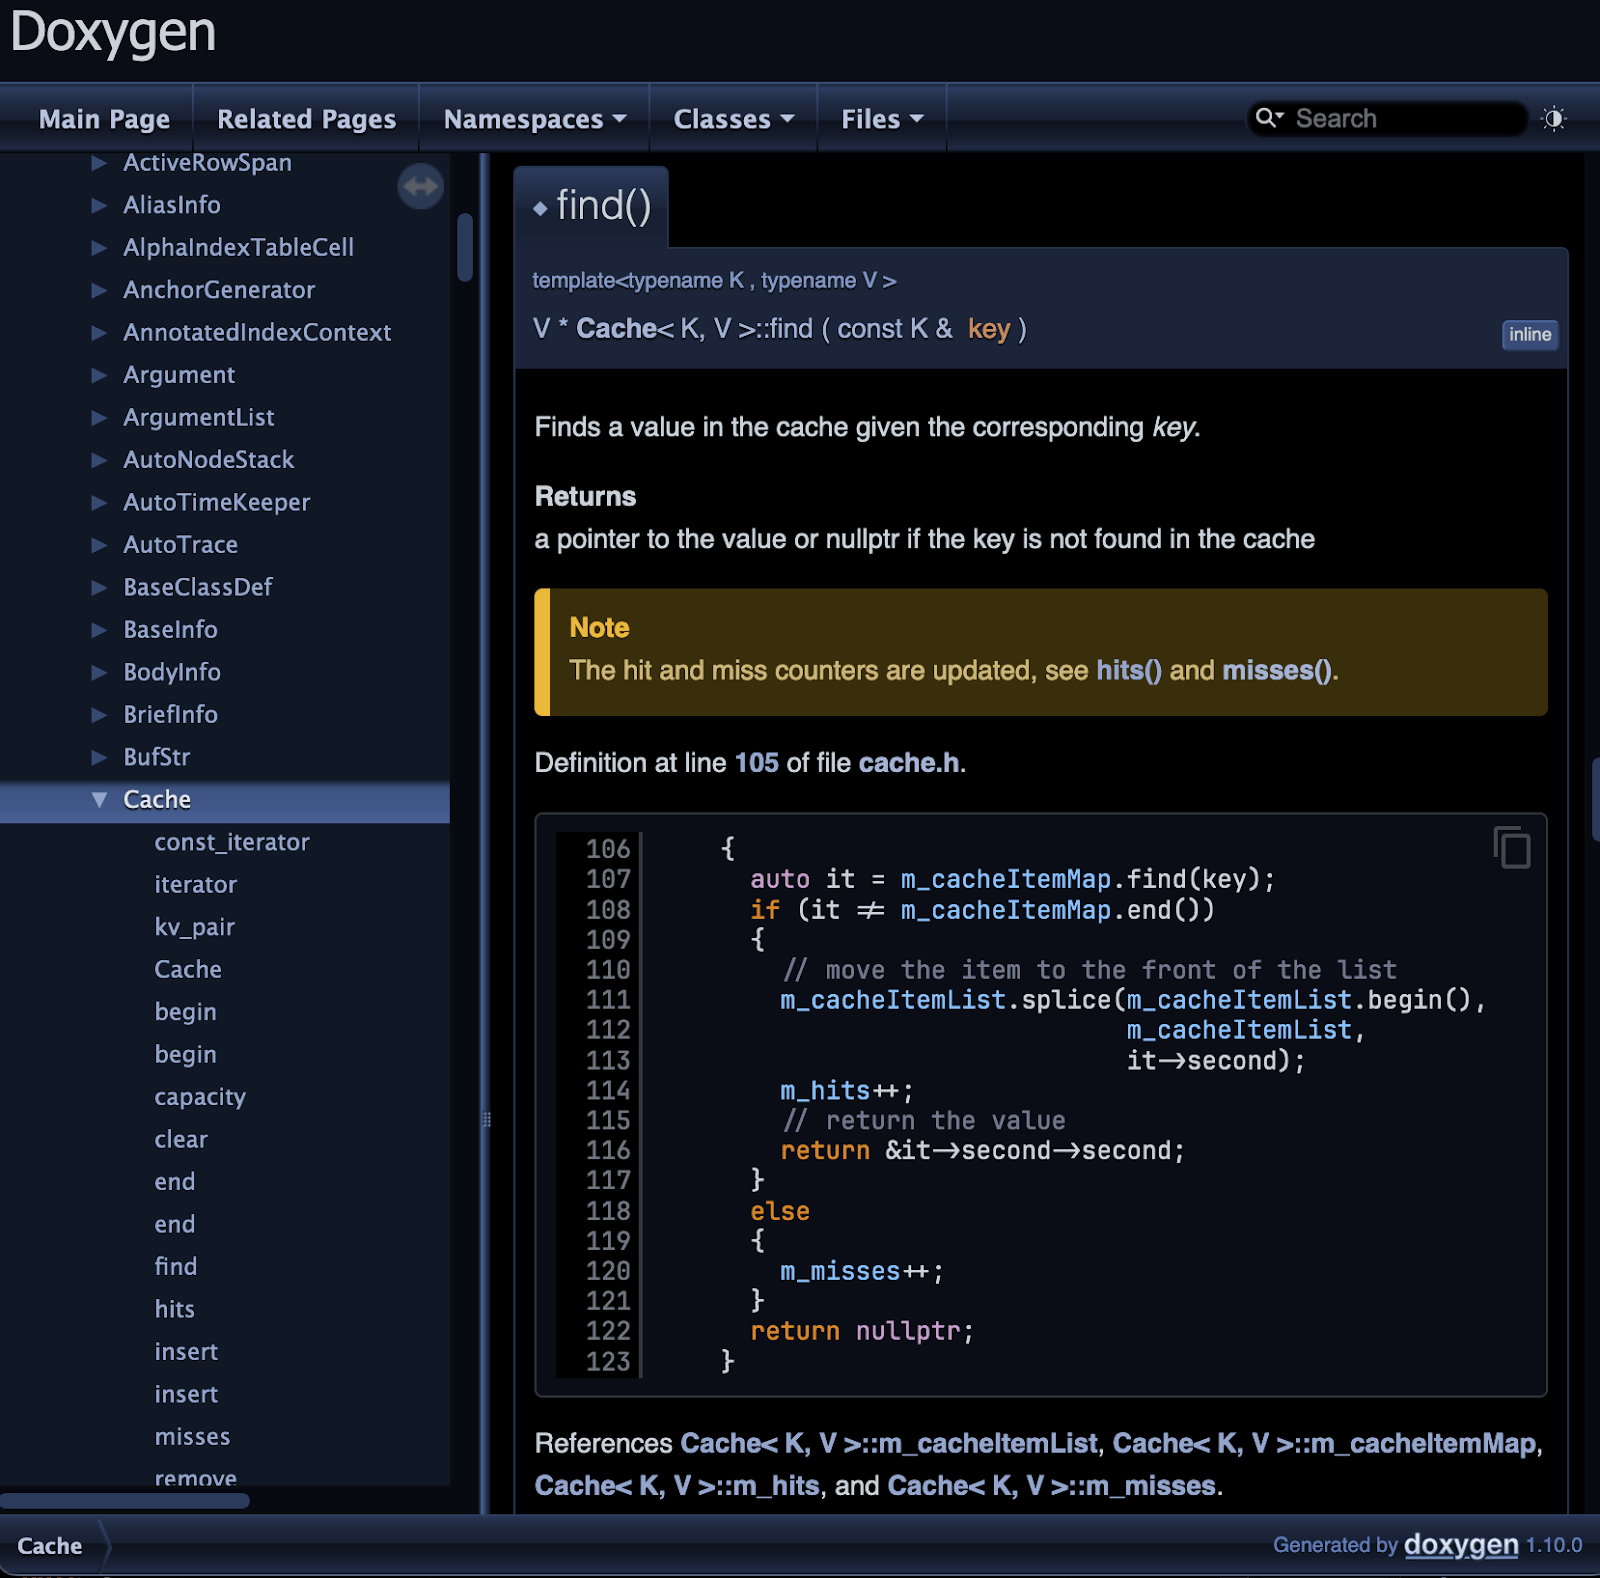Grab the sidebar vertical scrollbar thumb
Viewport: 1600px width, 1578px height.
click(465, 247)
